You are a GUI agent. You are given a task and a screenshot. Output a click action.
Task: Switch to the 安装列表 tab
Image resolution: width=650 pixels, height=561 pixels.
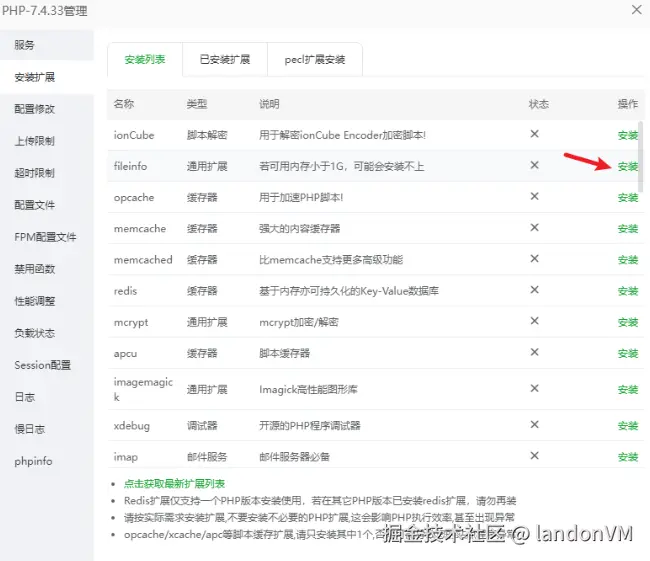click(145, 60)
